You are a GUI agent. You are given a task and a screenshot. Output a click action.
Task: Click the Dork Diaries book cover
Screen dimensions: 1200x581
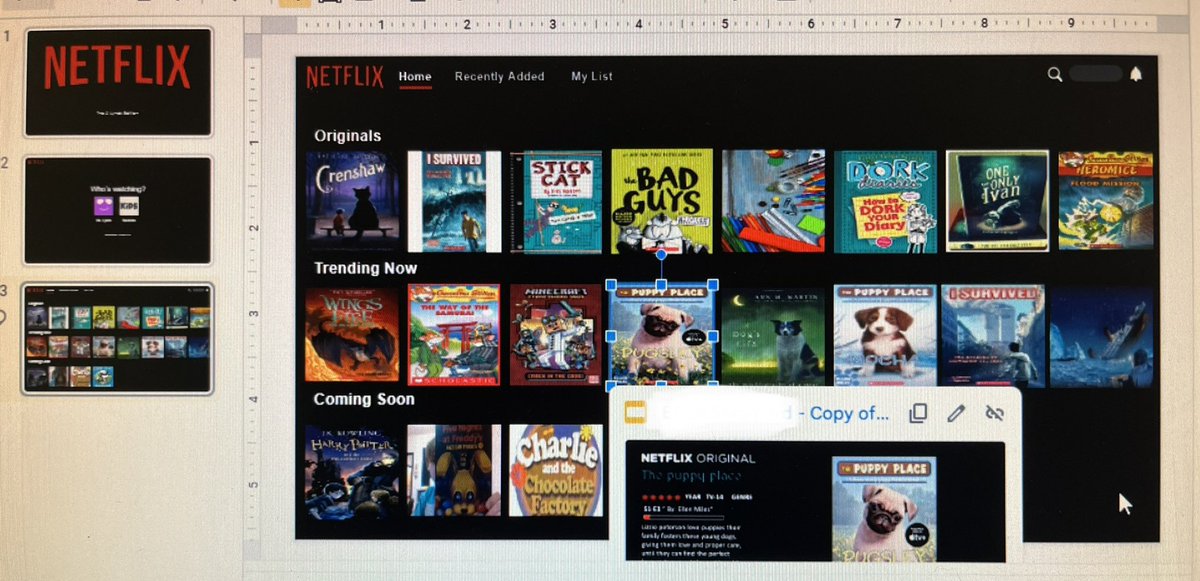point(885,201)
